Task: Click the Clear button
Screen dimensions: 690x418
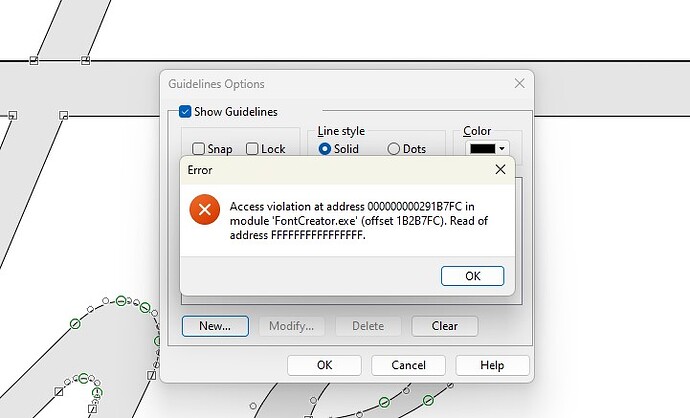Action: pyautogui.click(x=444, y=326)
